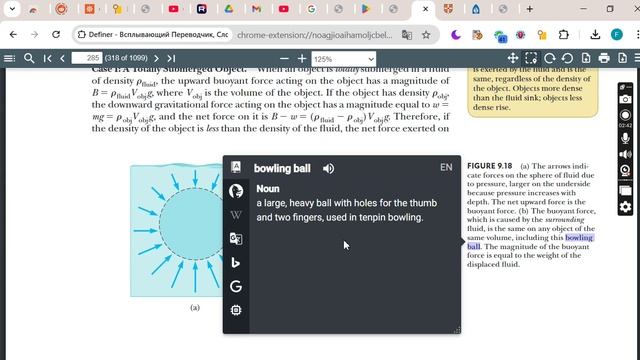Screen dimensions: 640x360
Task: Click the 'FIGURE 9.18' caption heading
Action: [489, 166]
